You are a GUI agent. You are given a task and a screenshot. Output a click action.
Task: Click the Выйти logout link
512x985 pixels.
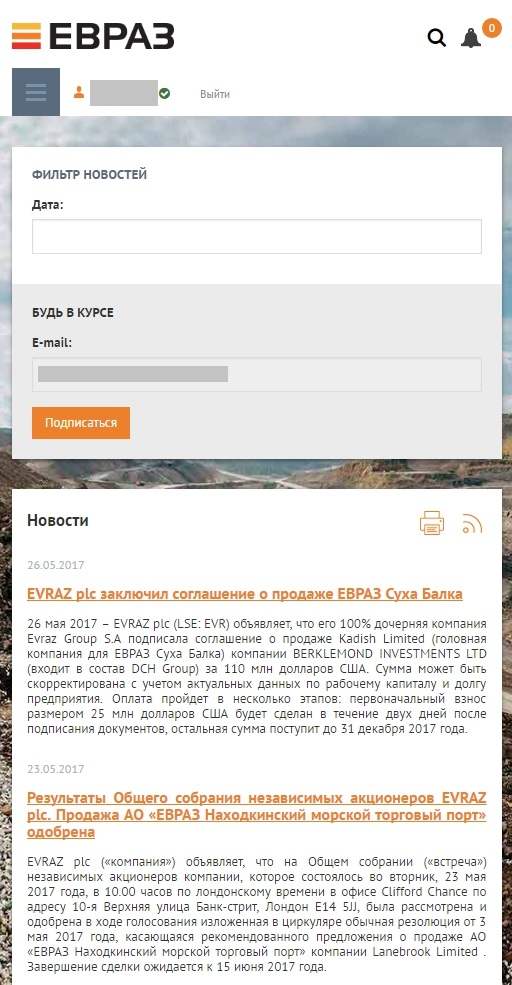click(215, 94)
